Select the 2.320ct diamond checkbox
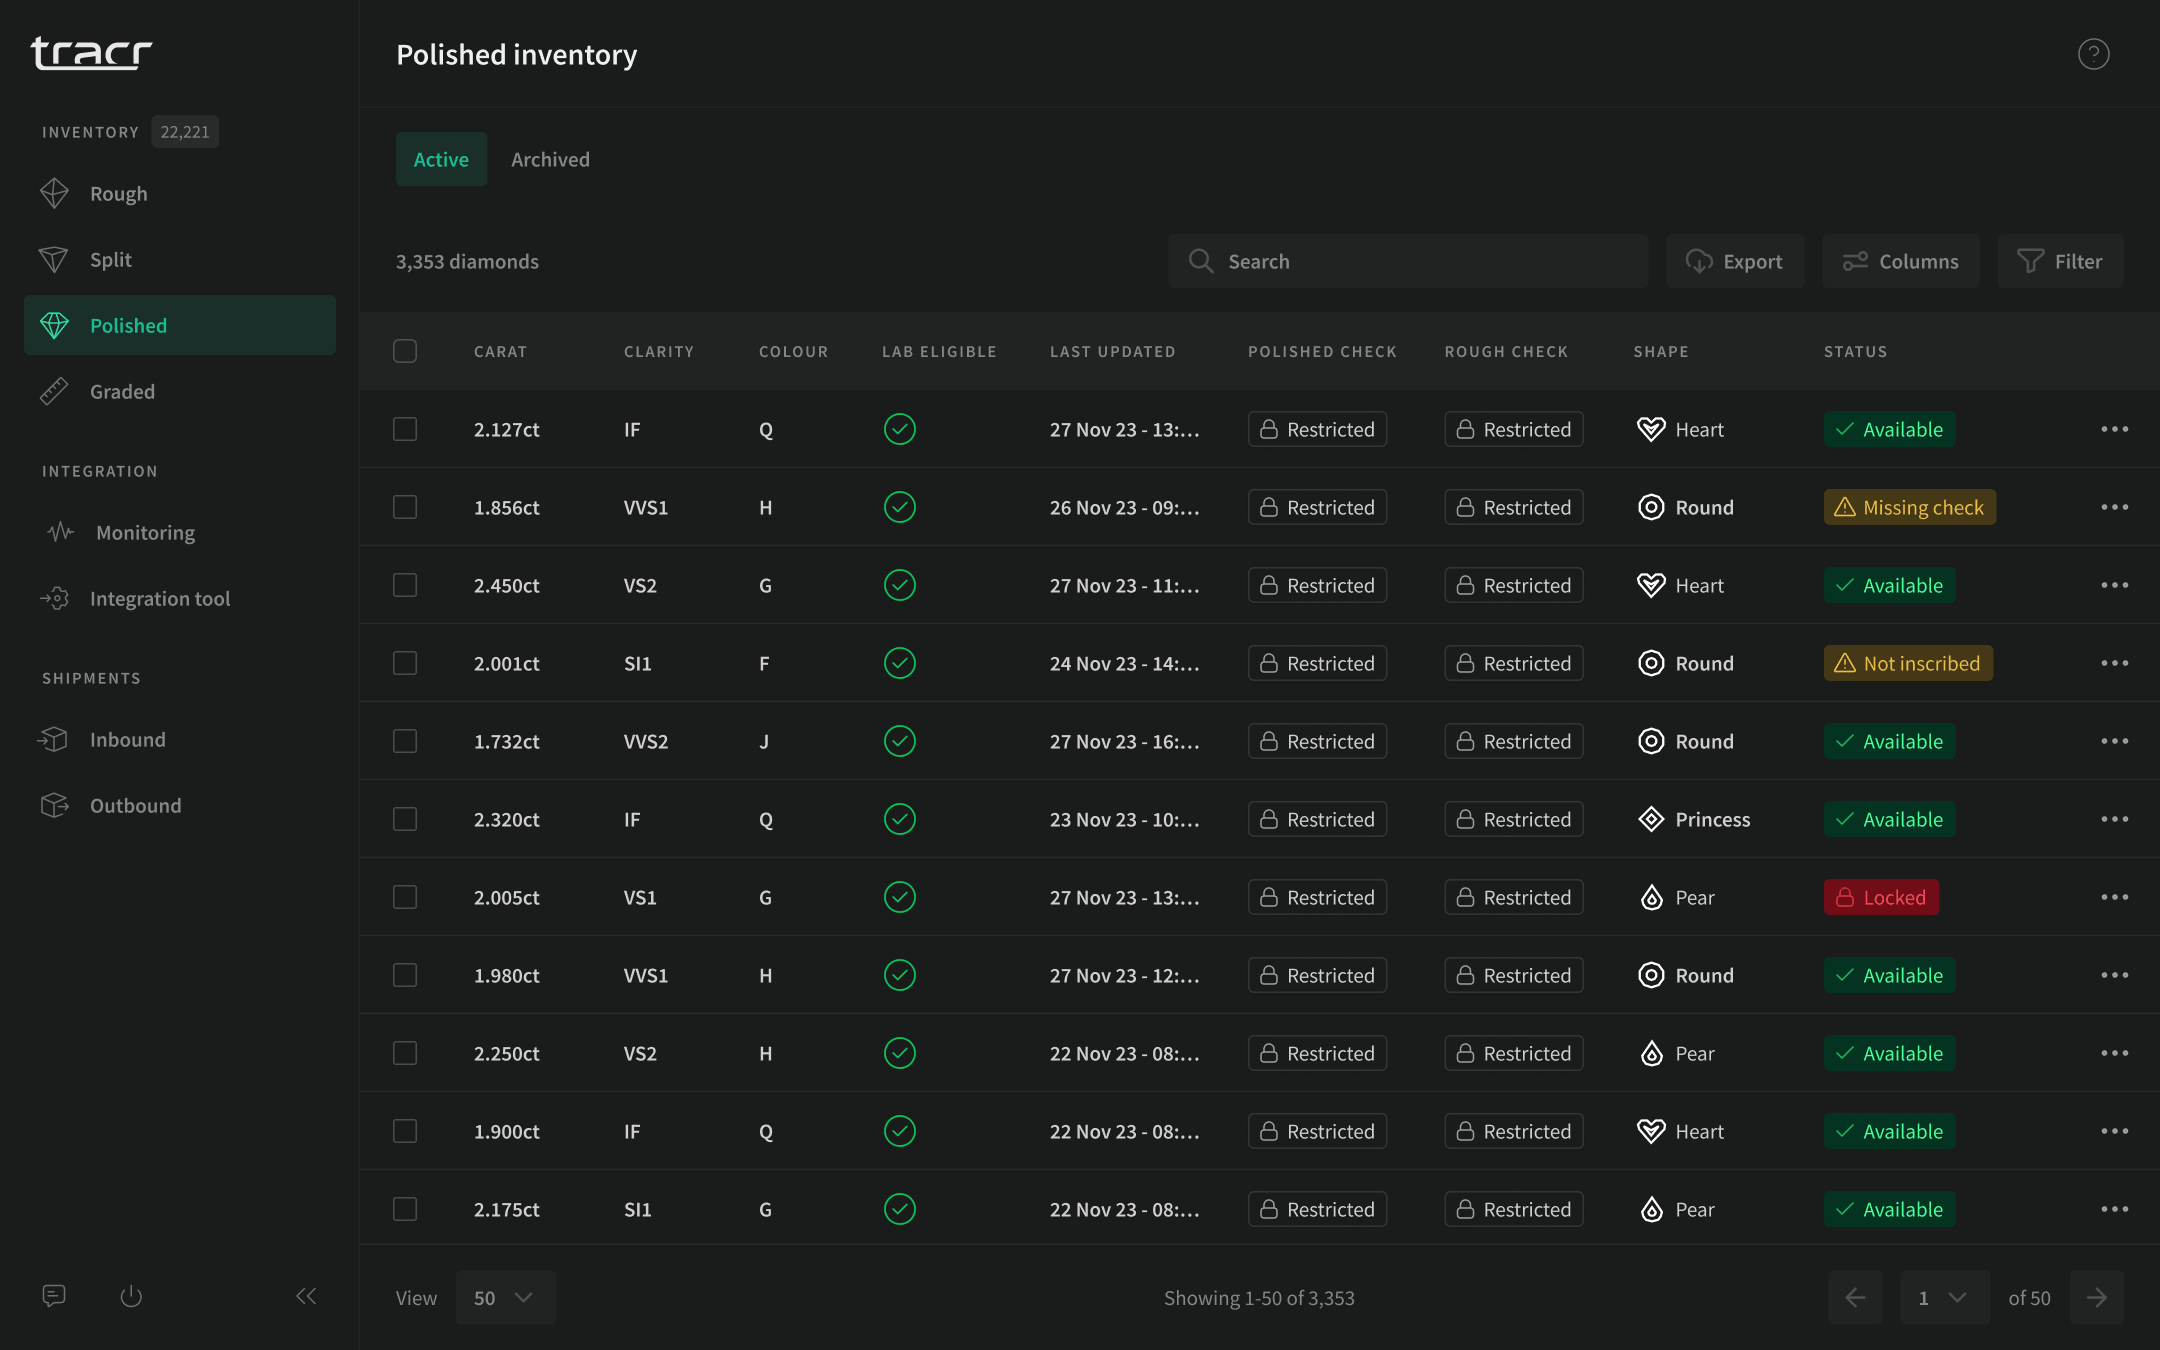This screenshot has width=2160, height=1350. click(405, 819)
